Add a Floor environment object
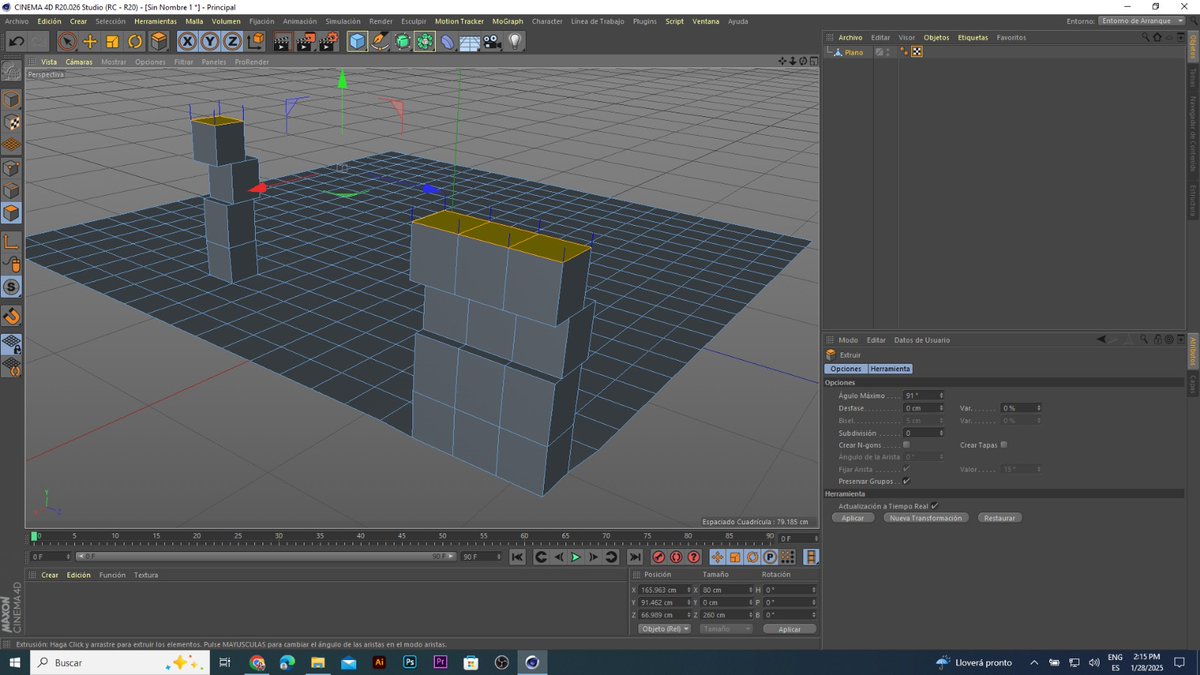This screenshot has height=675, width=1200. [x=470, y=41]
